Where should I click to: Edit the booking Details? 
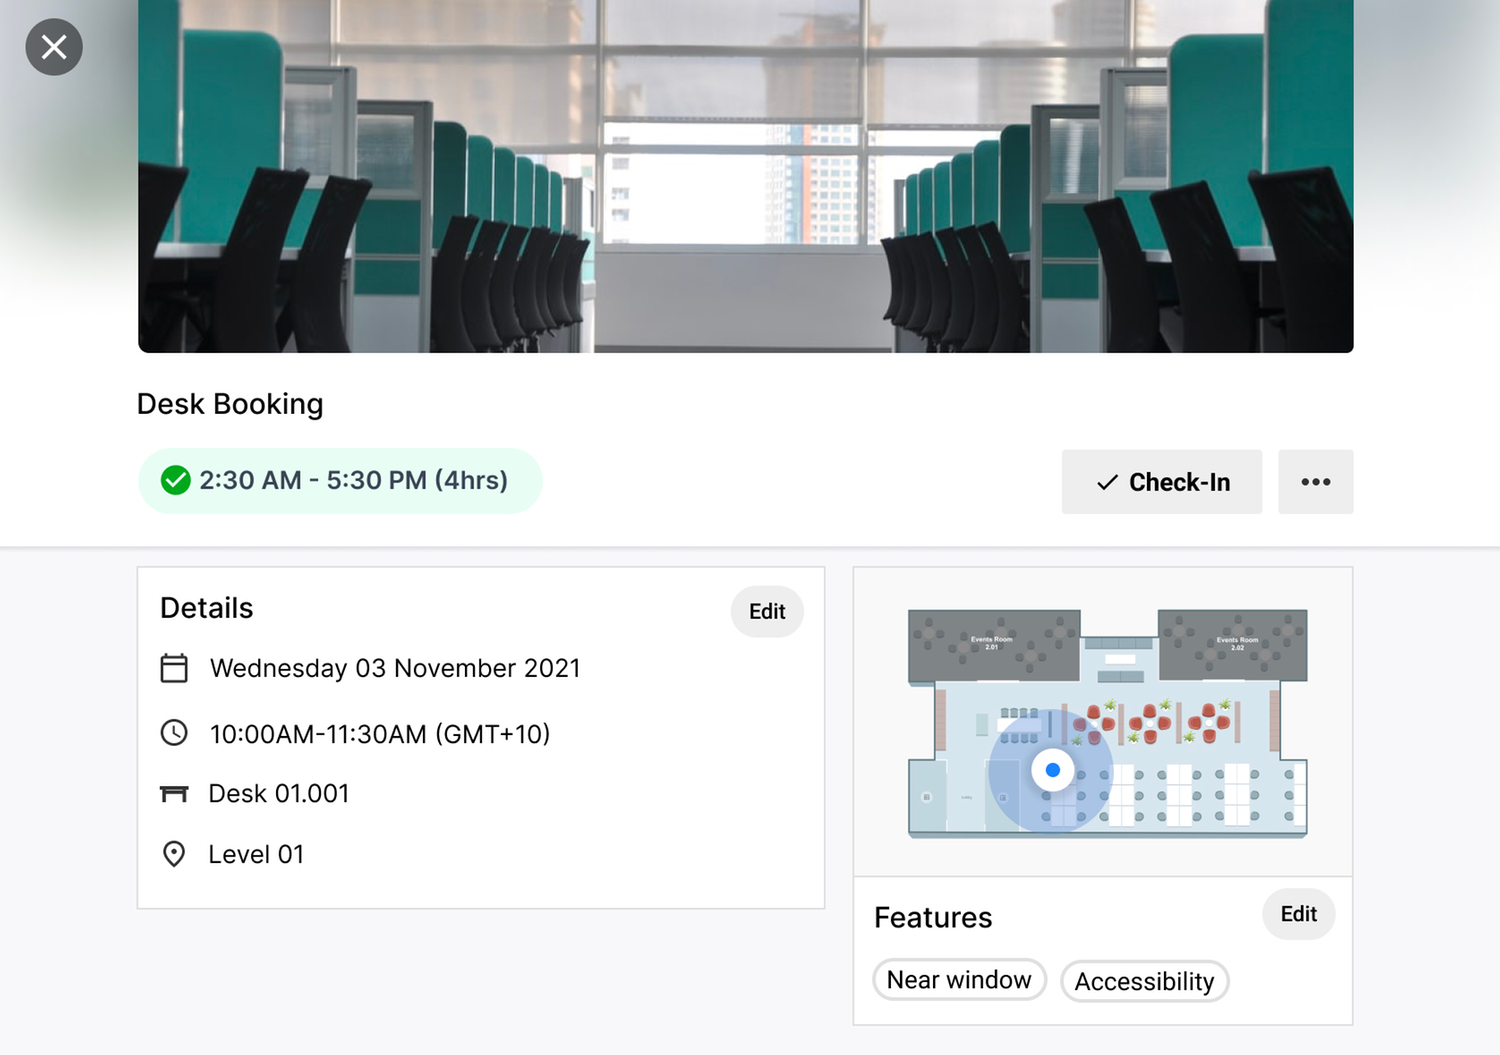point(767,611)
